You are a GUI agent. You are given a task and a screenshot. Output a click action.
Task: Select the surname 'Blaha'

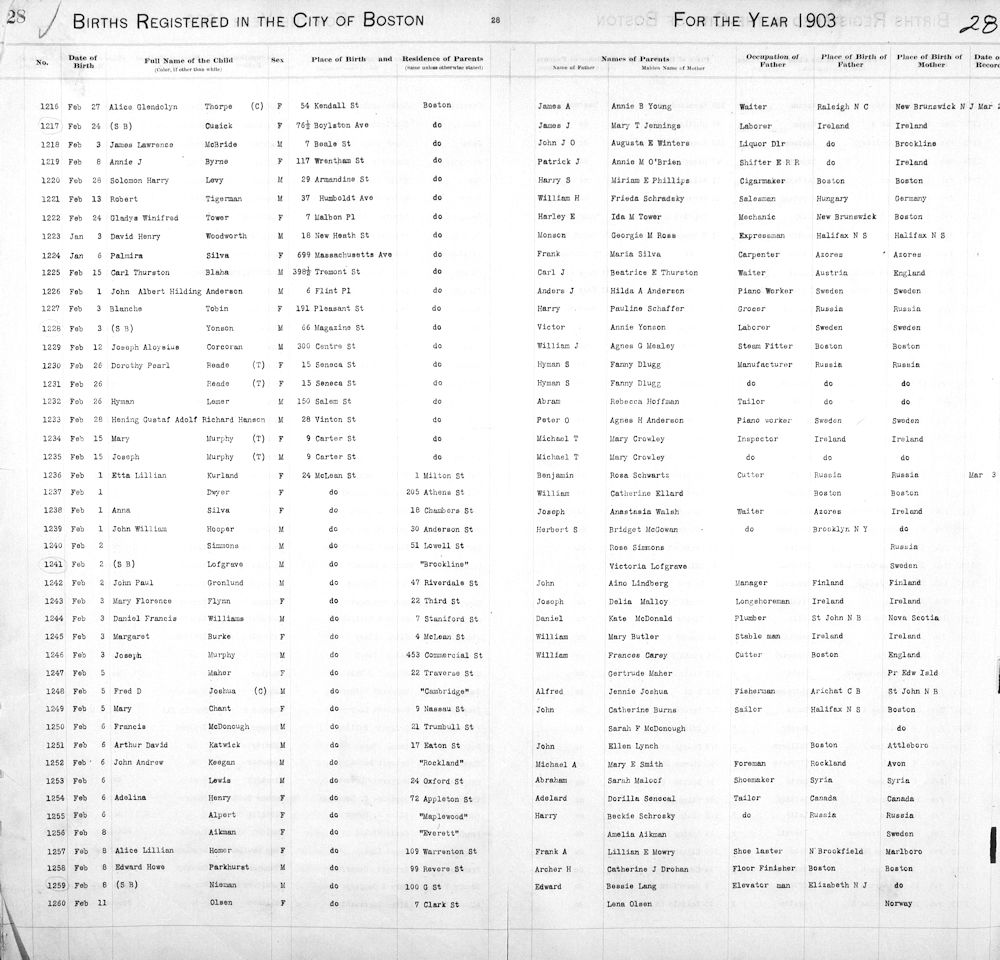tap(217, 273)
